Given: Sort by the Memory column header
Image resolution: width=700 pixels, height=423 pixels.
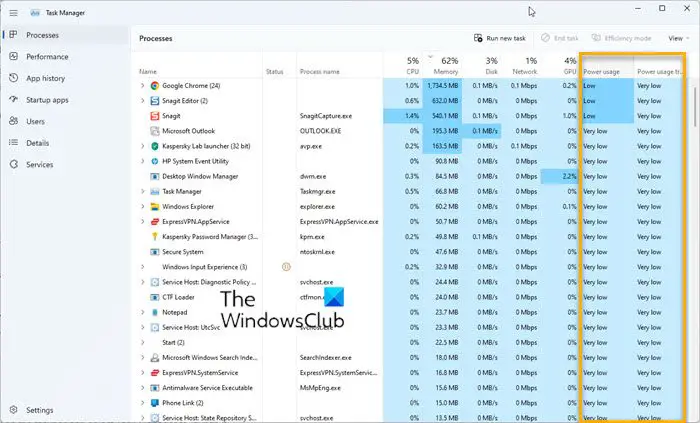Looking at the screenshot, I should (442, 65).
